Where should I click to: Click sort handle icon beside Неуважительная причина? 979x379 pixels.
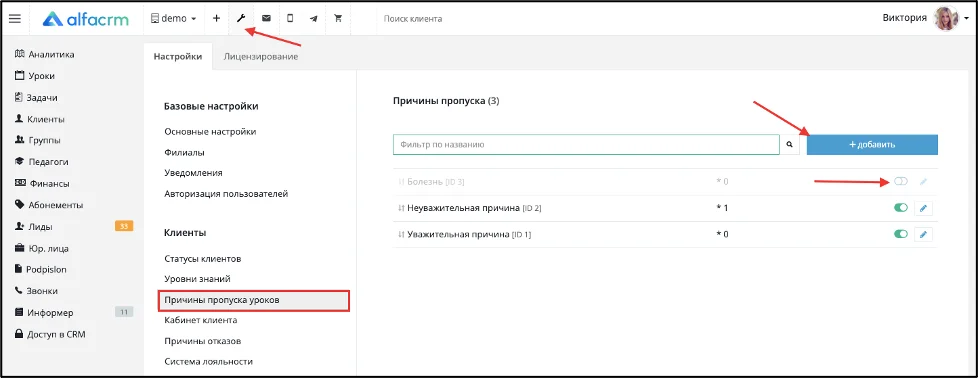(401, 208)
